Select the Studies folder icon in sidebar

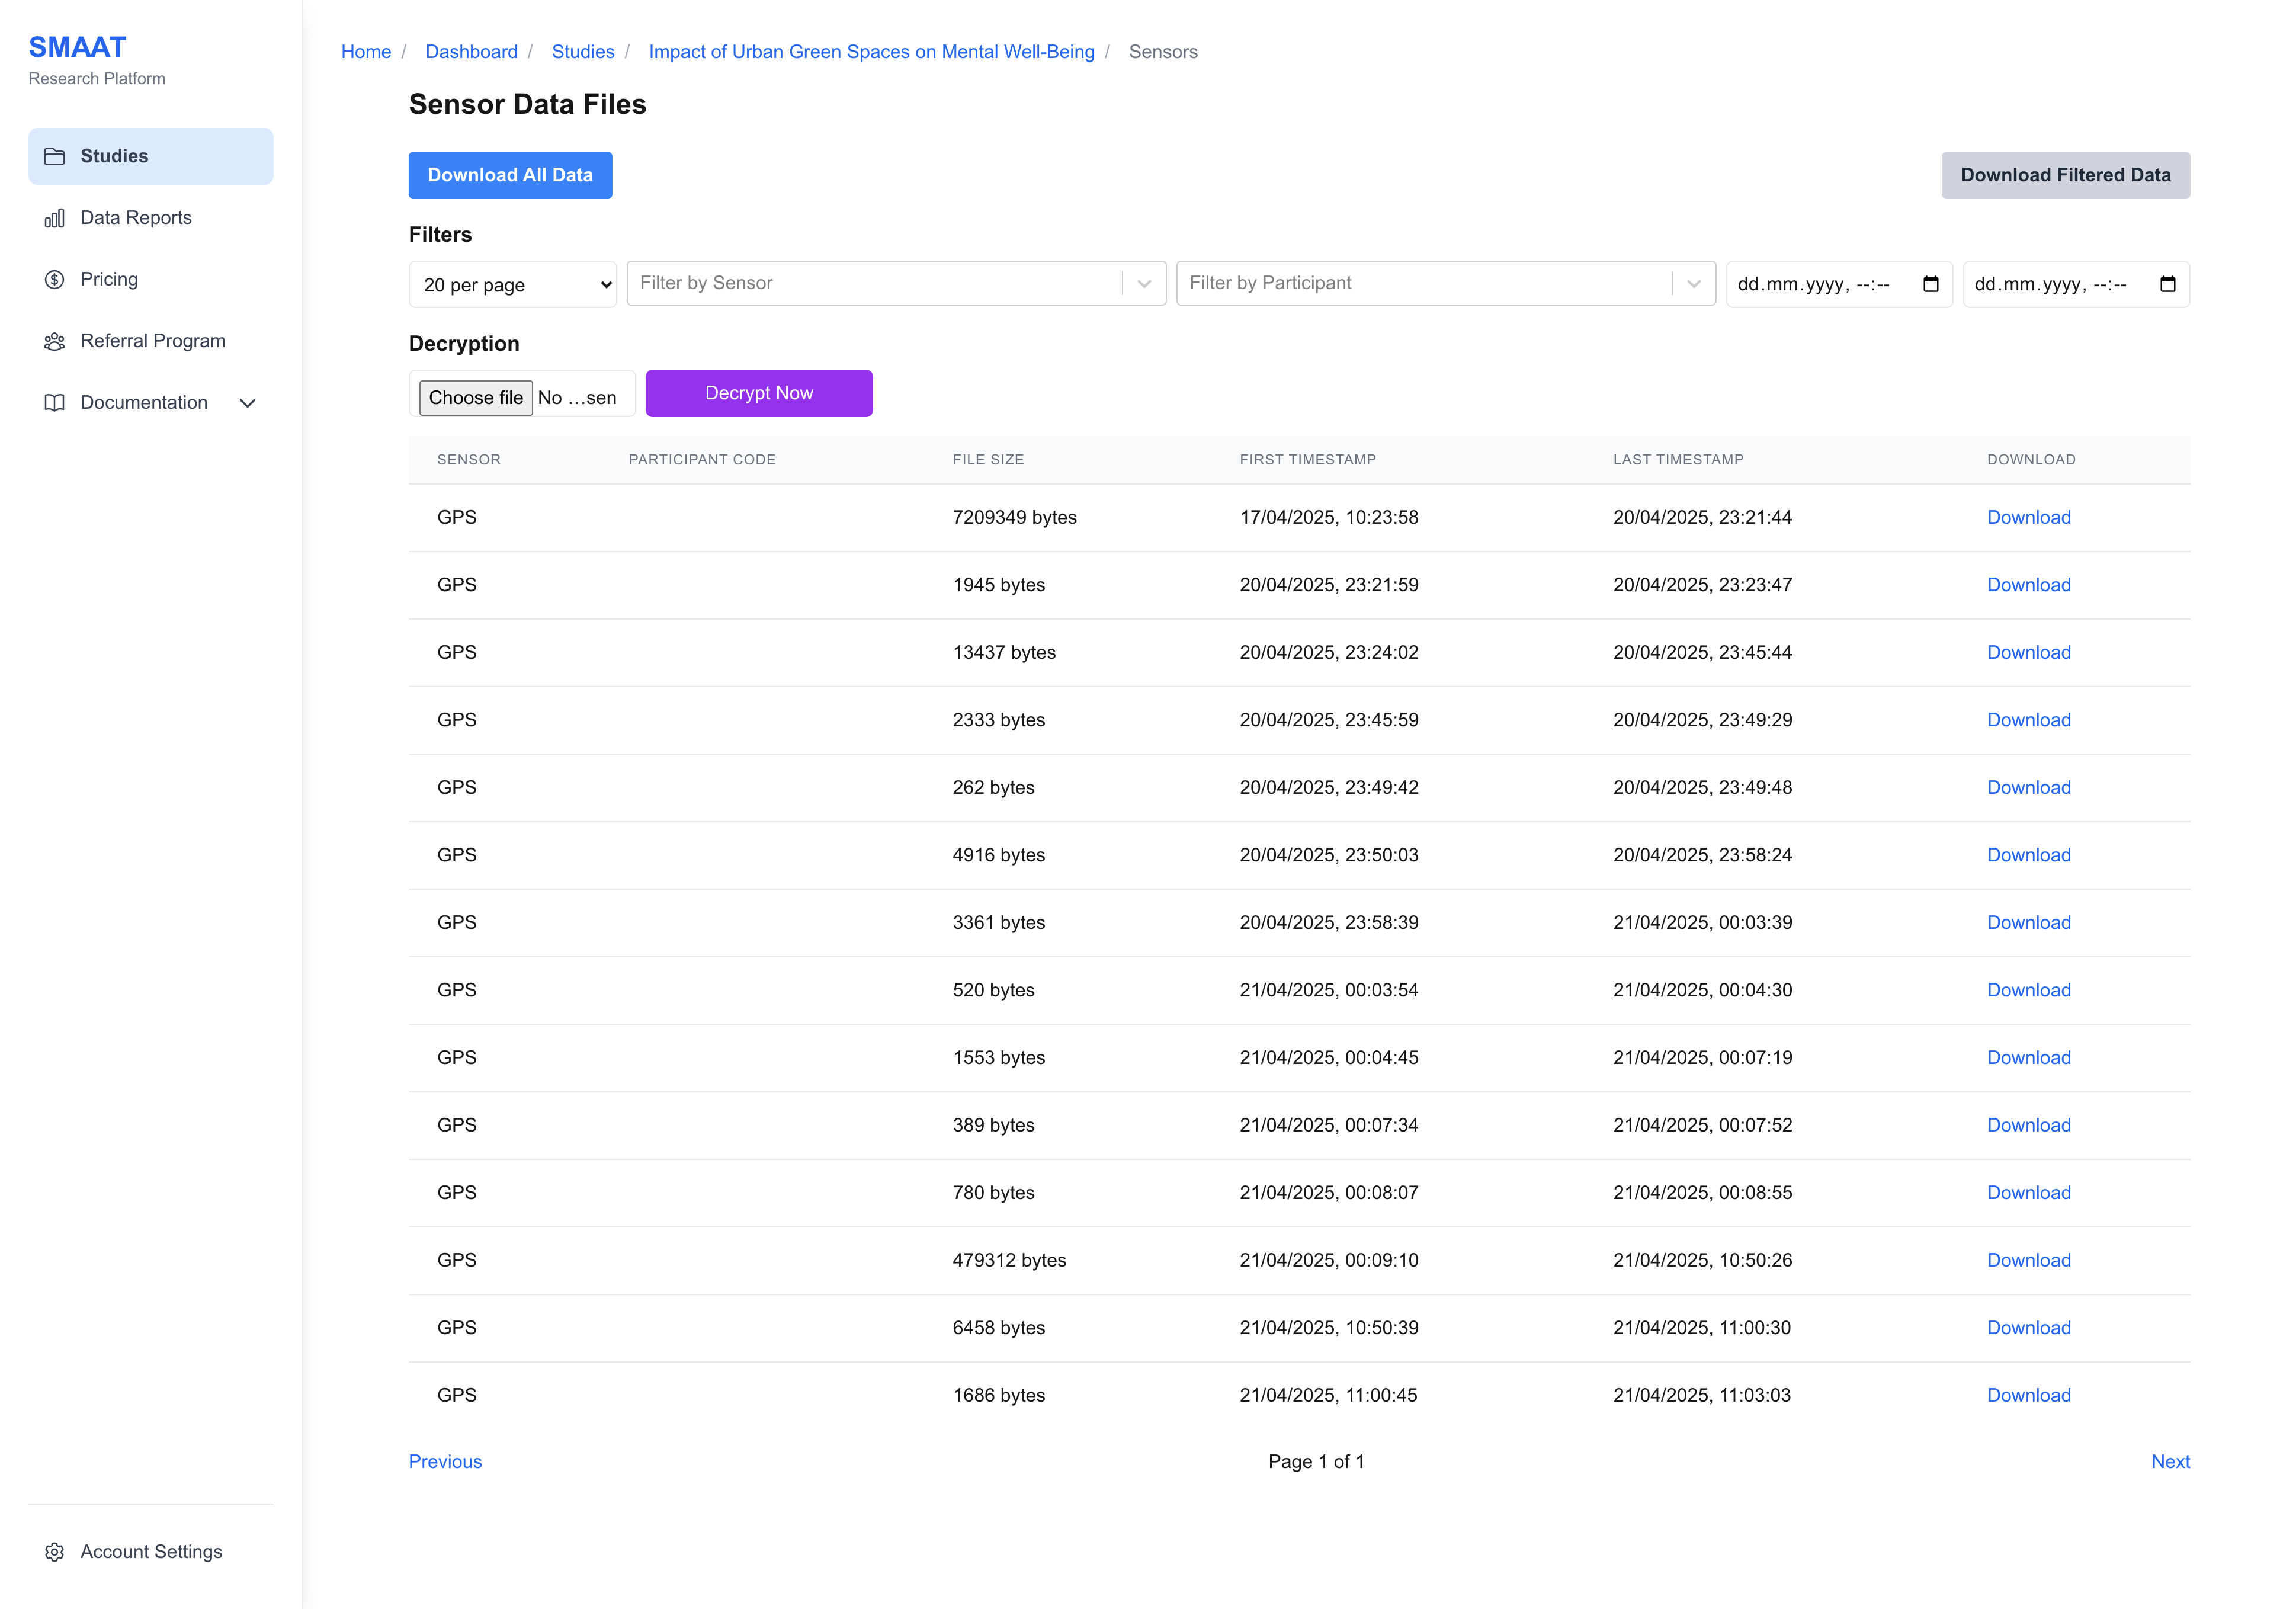tap(55, 156)
